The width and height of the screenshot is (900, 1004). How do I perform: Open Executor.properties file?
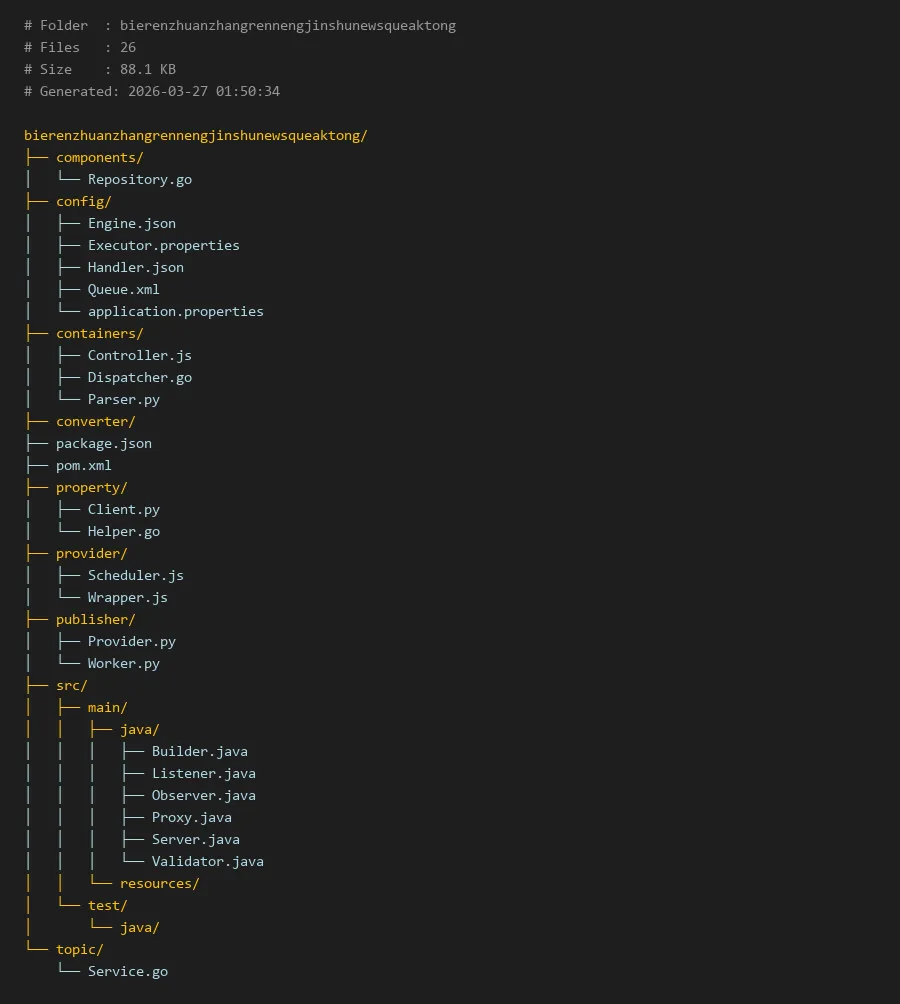[163, 245]
